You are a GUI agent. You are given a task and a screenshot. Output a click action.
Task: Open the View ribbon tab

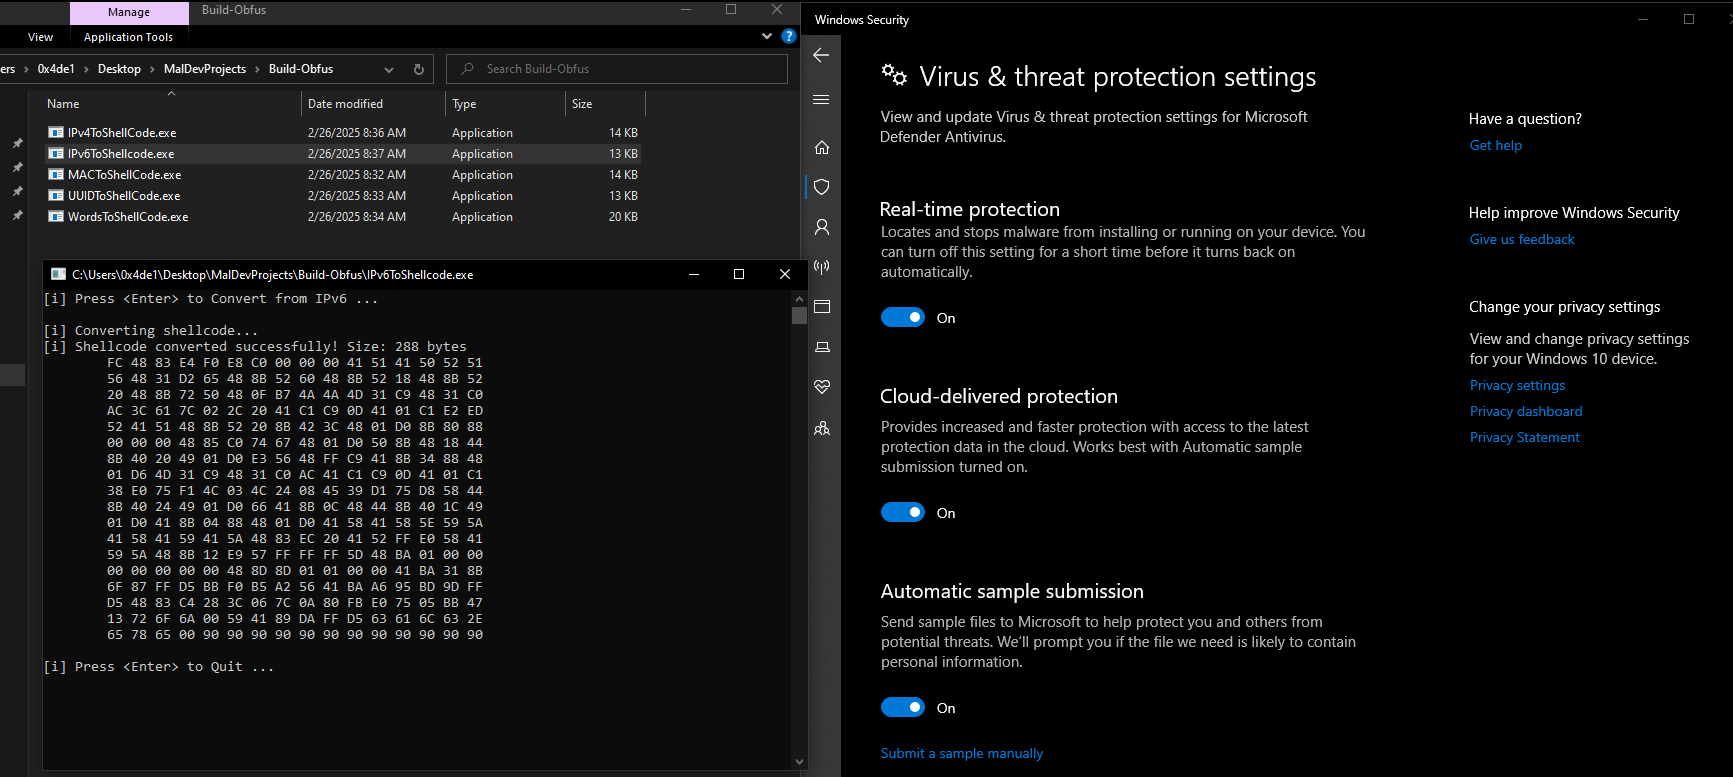coord(41,37)
